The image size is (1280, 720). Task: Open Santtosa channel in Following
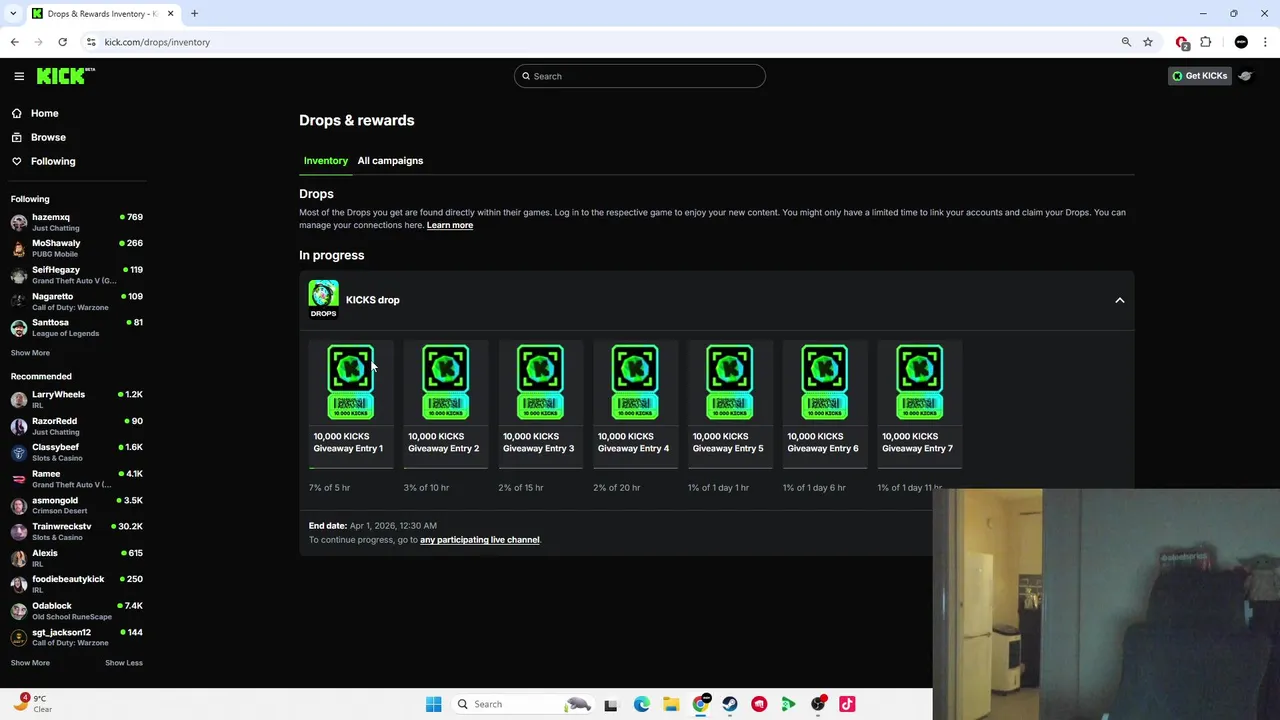click(x=76, y=327)
